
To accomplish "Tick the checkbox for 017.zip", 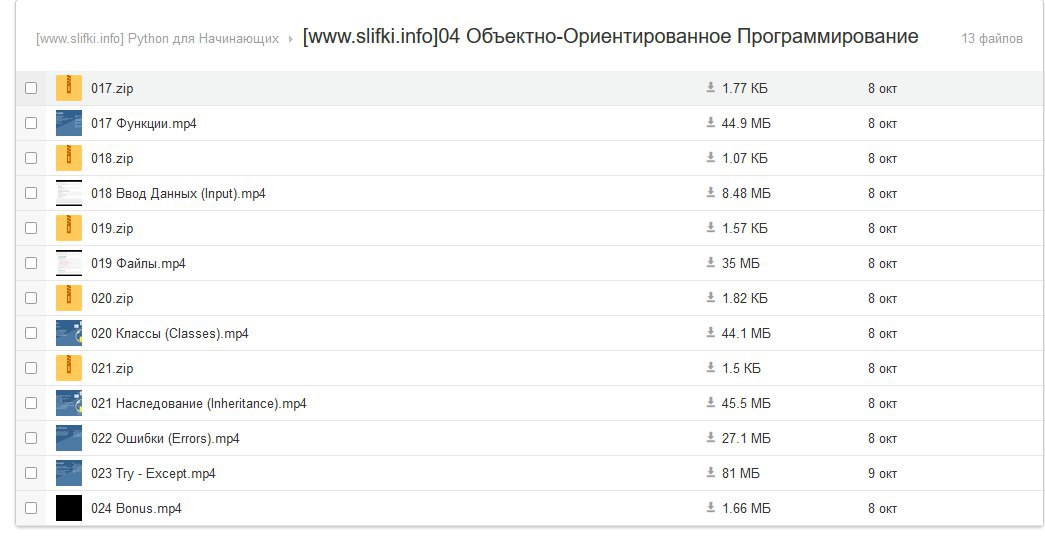I will (31, 88).
